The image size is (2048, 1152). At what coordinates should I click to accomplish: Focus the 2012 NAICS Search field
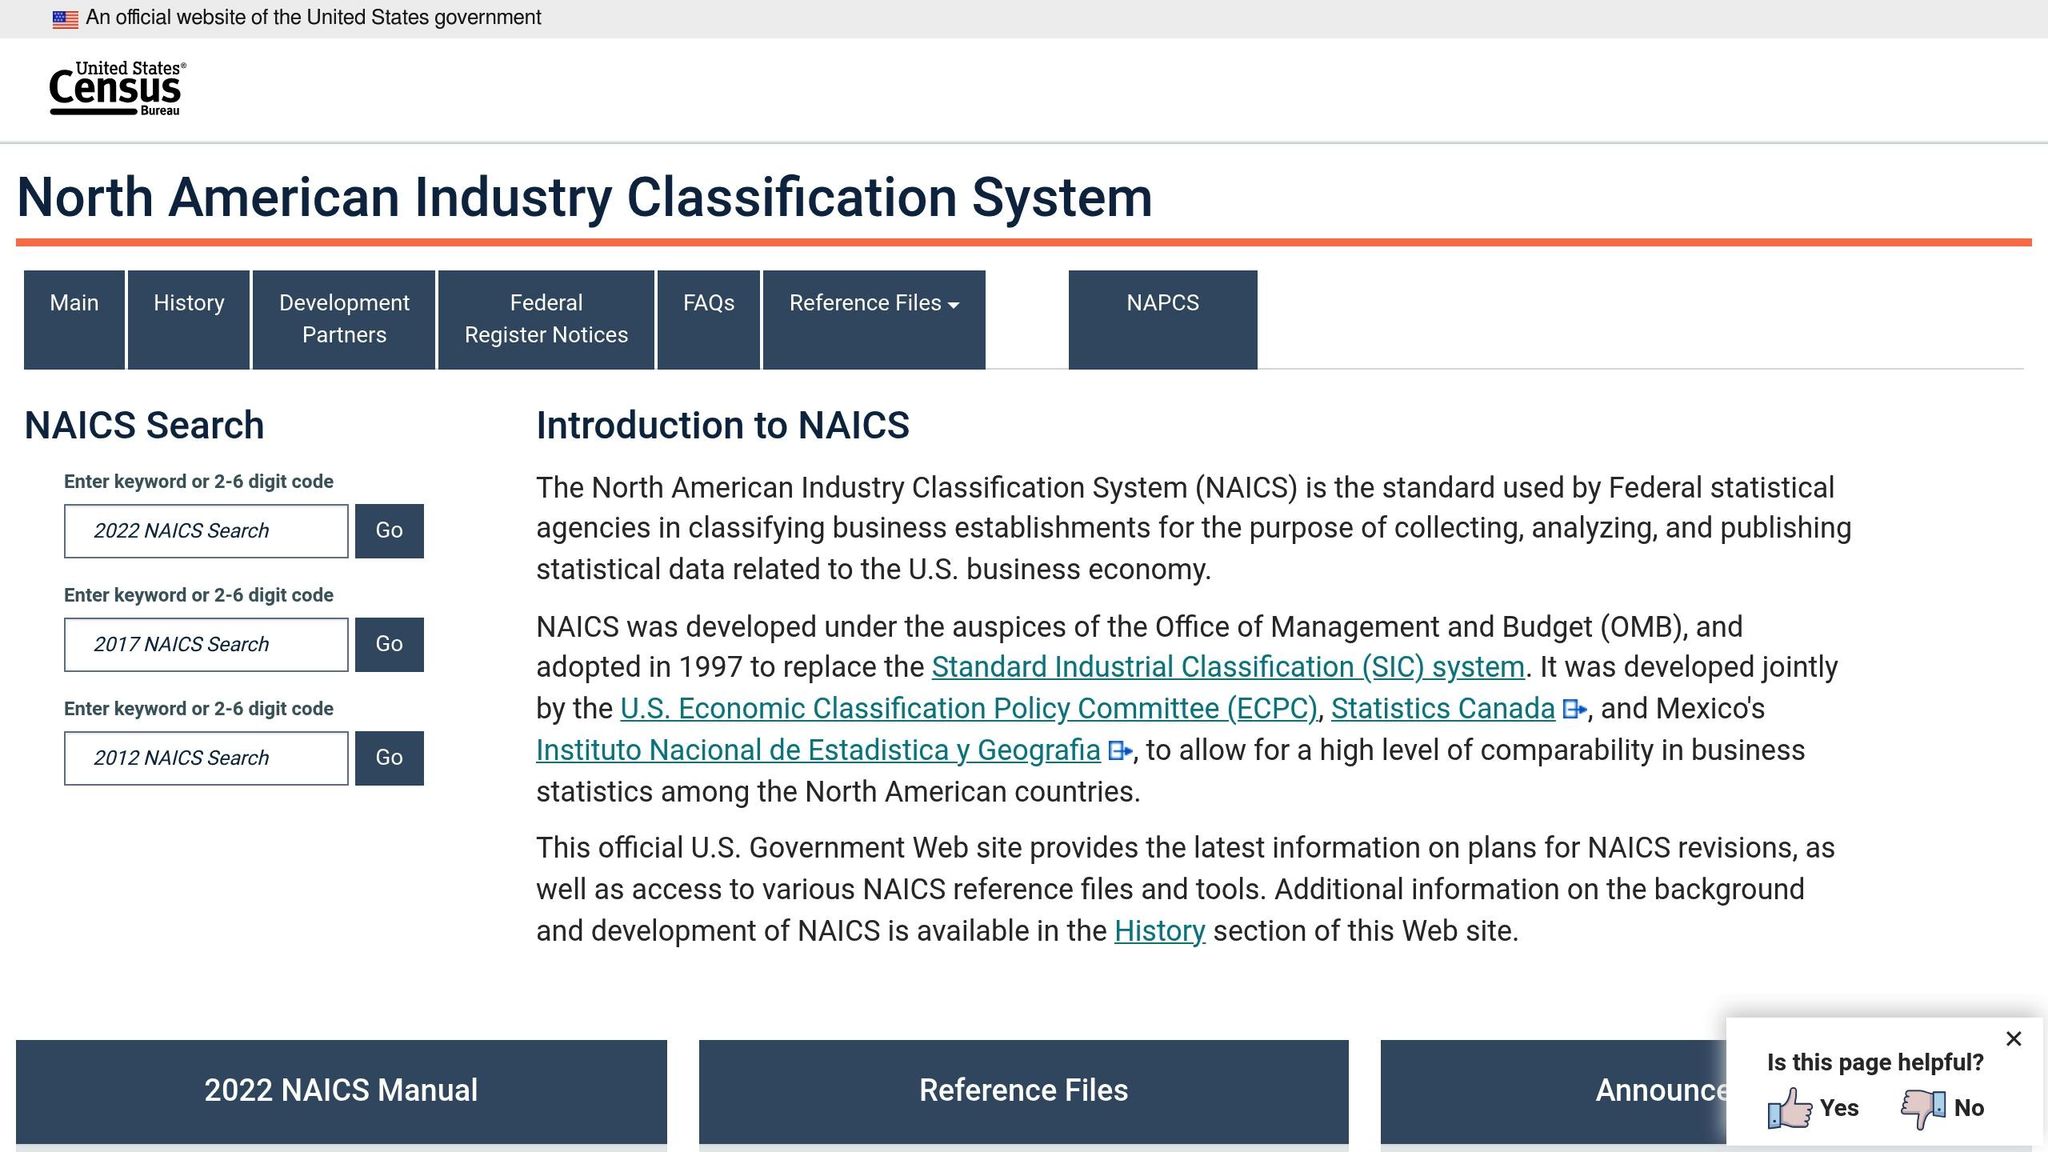click(x=206, y=758)
